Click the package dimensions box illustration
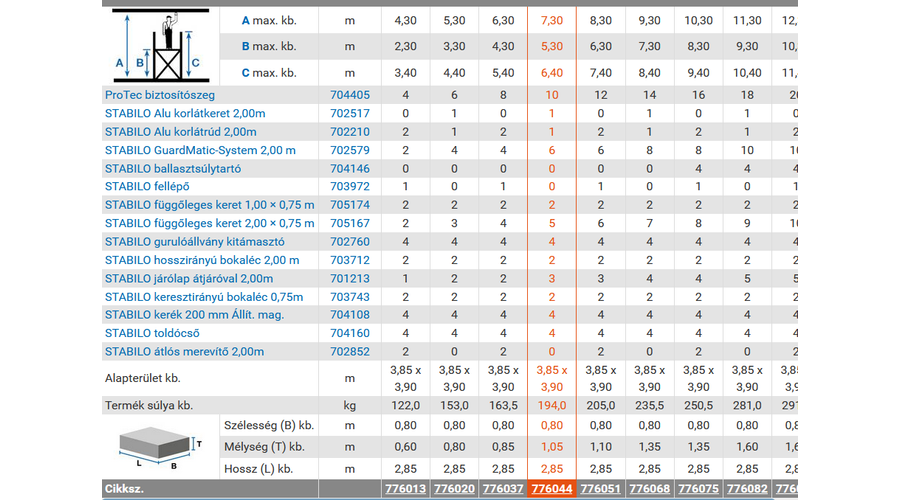Viewport: 900px width, 500px height. [160, 447]
